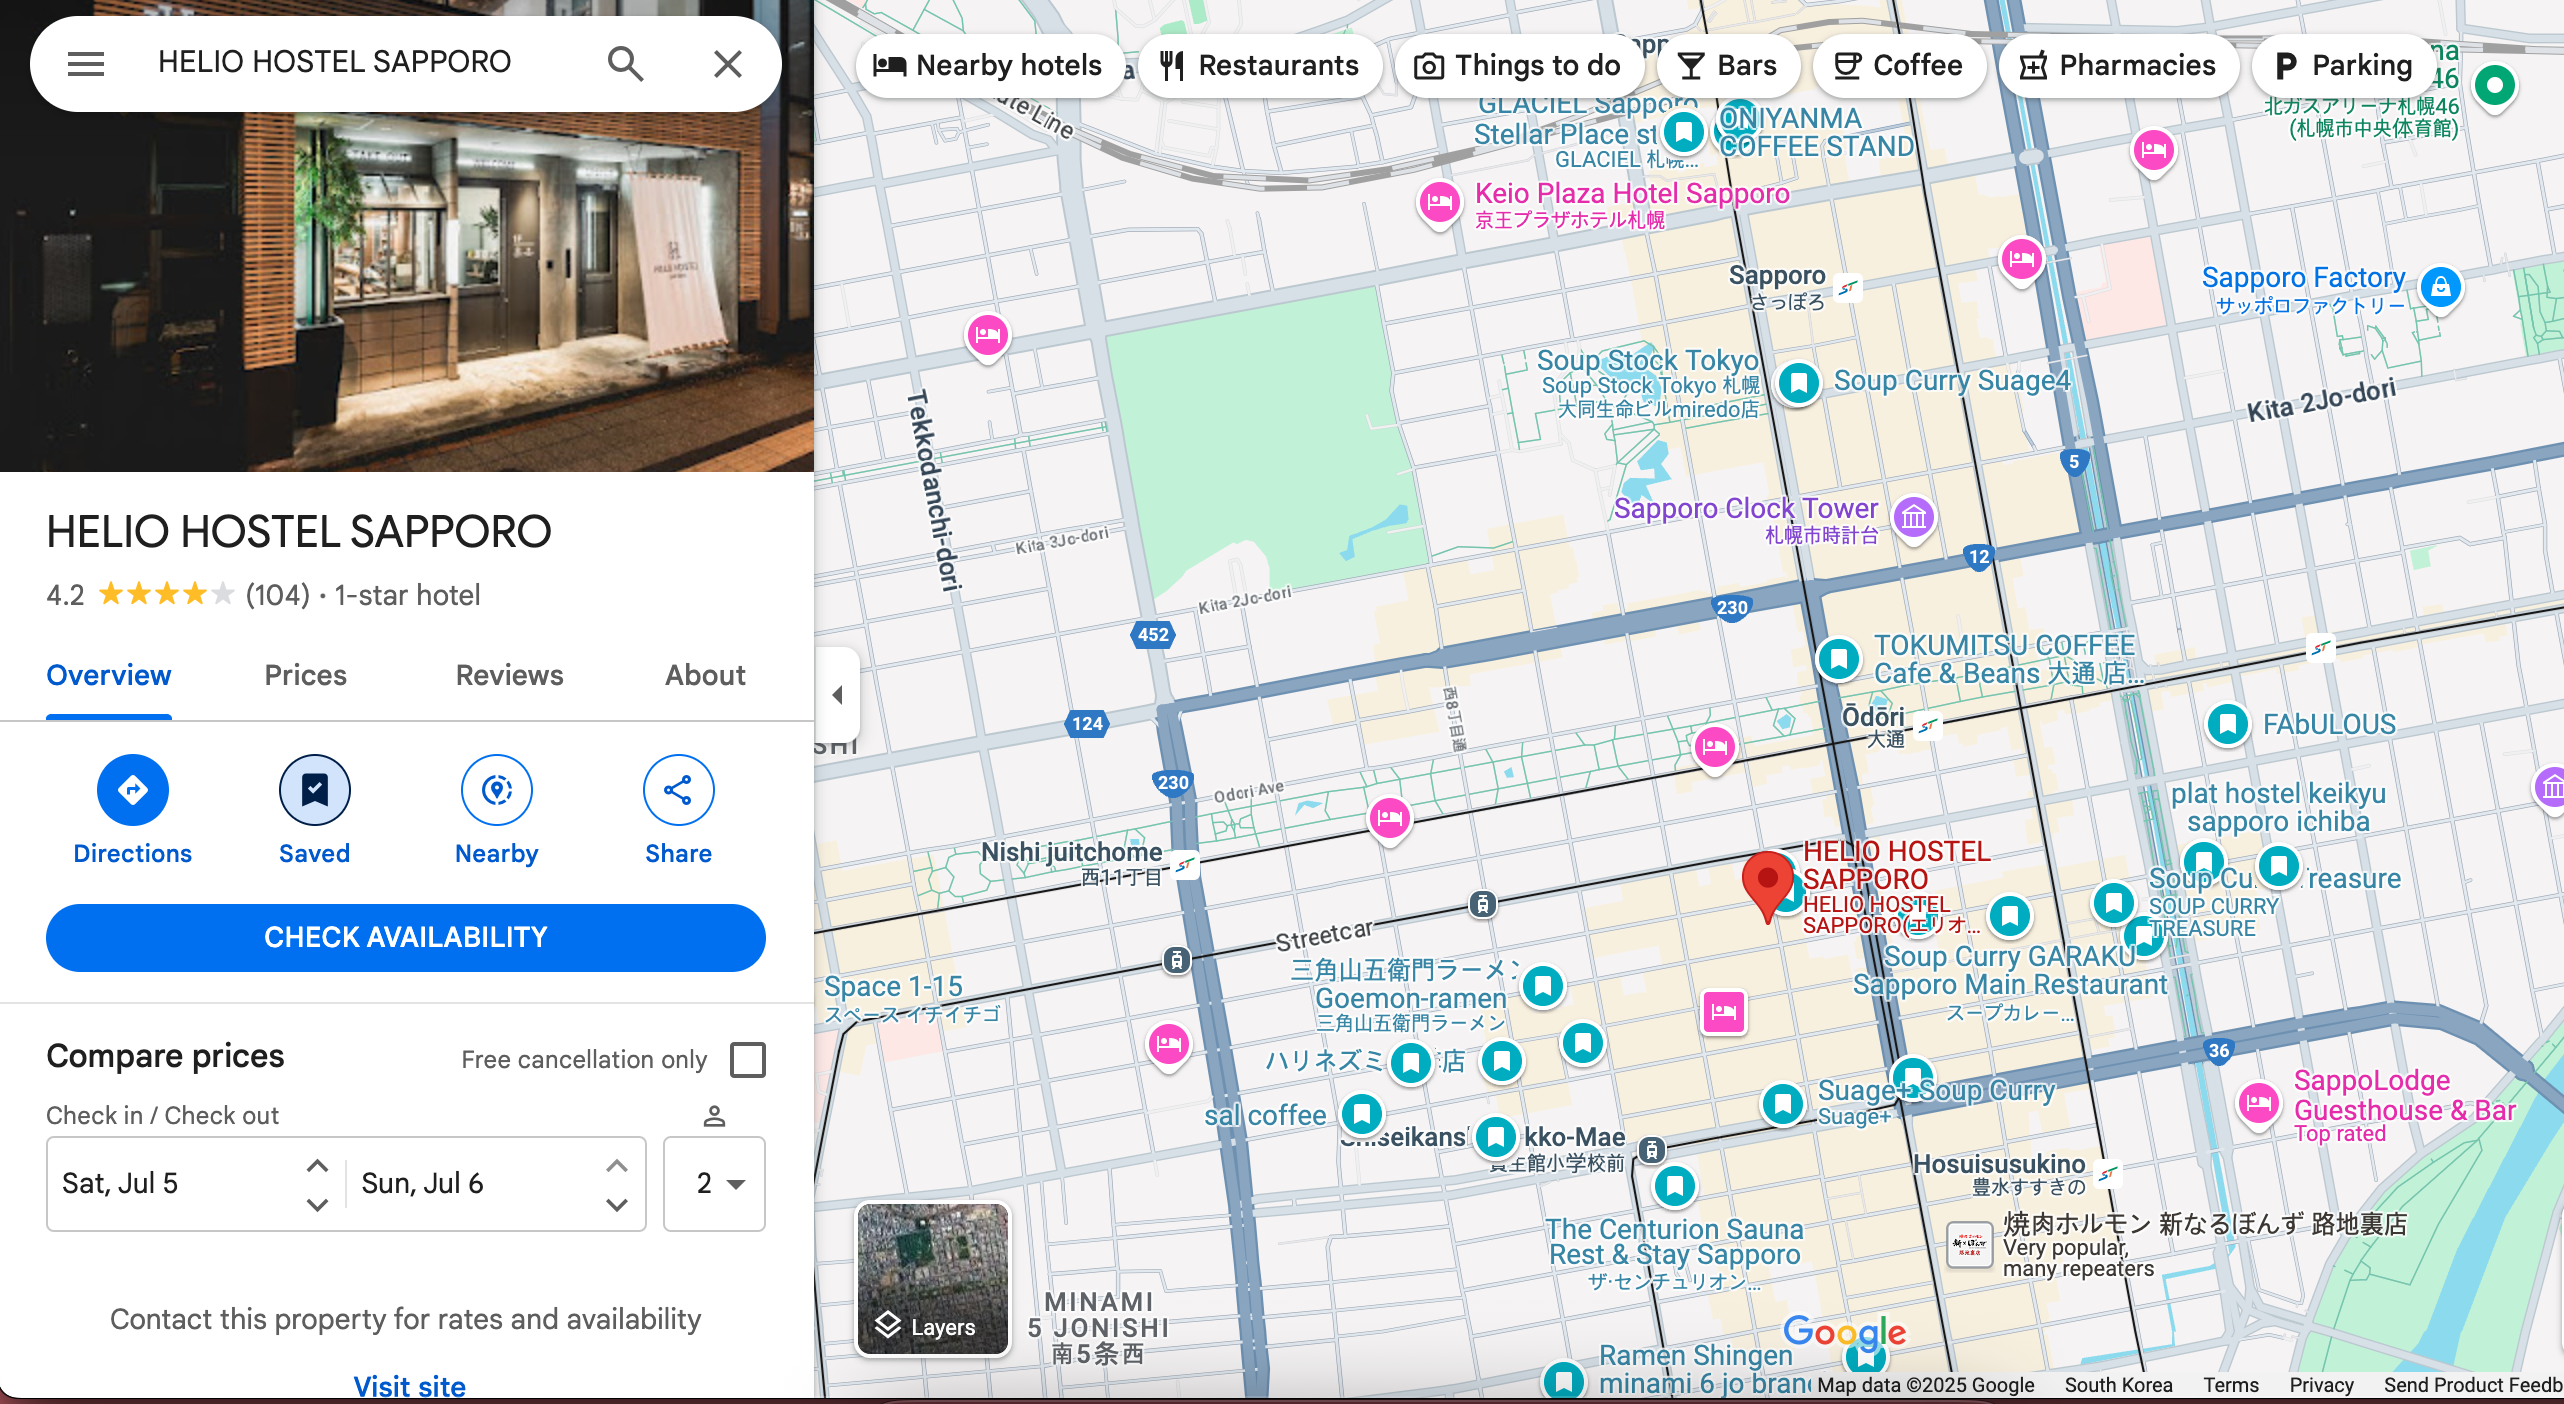Select the Parking filter chip
Viewport: 2564px width, 1404px height.
2342,66
